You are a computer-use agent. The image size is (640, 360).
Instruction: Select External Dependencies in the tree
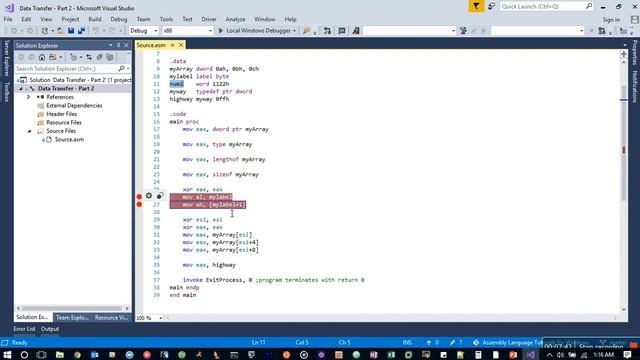point(74,106)
